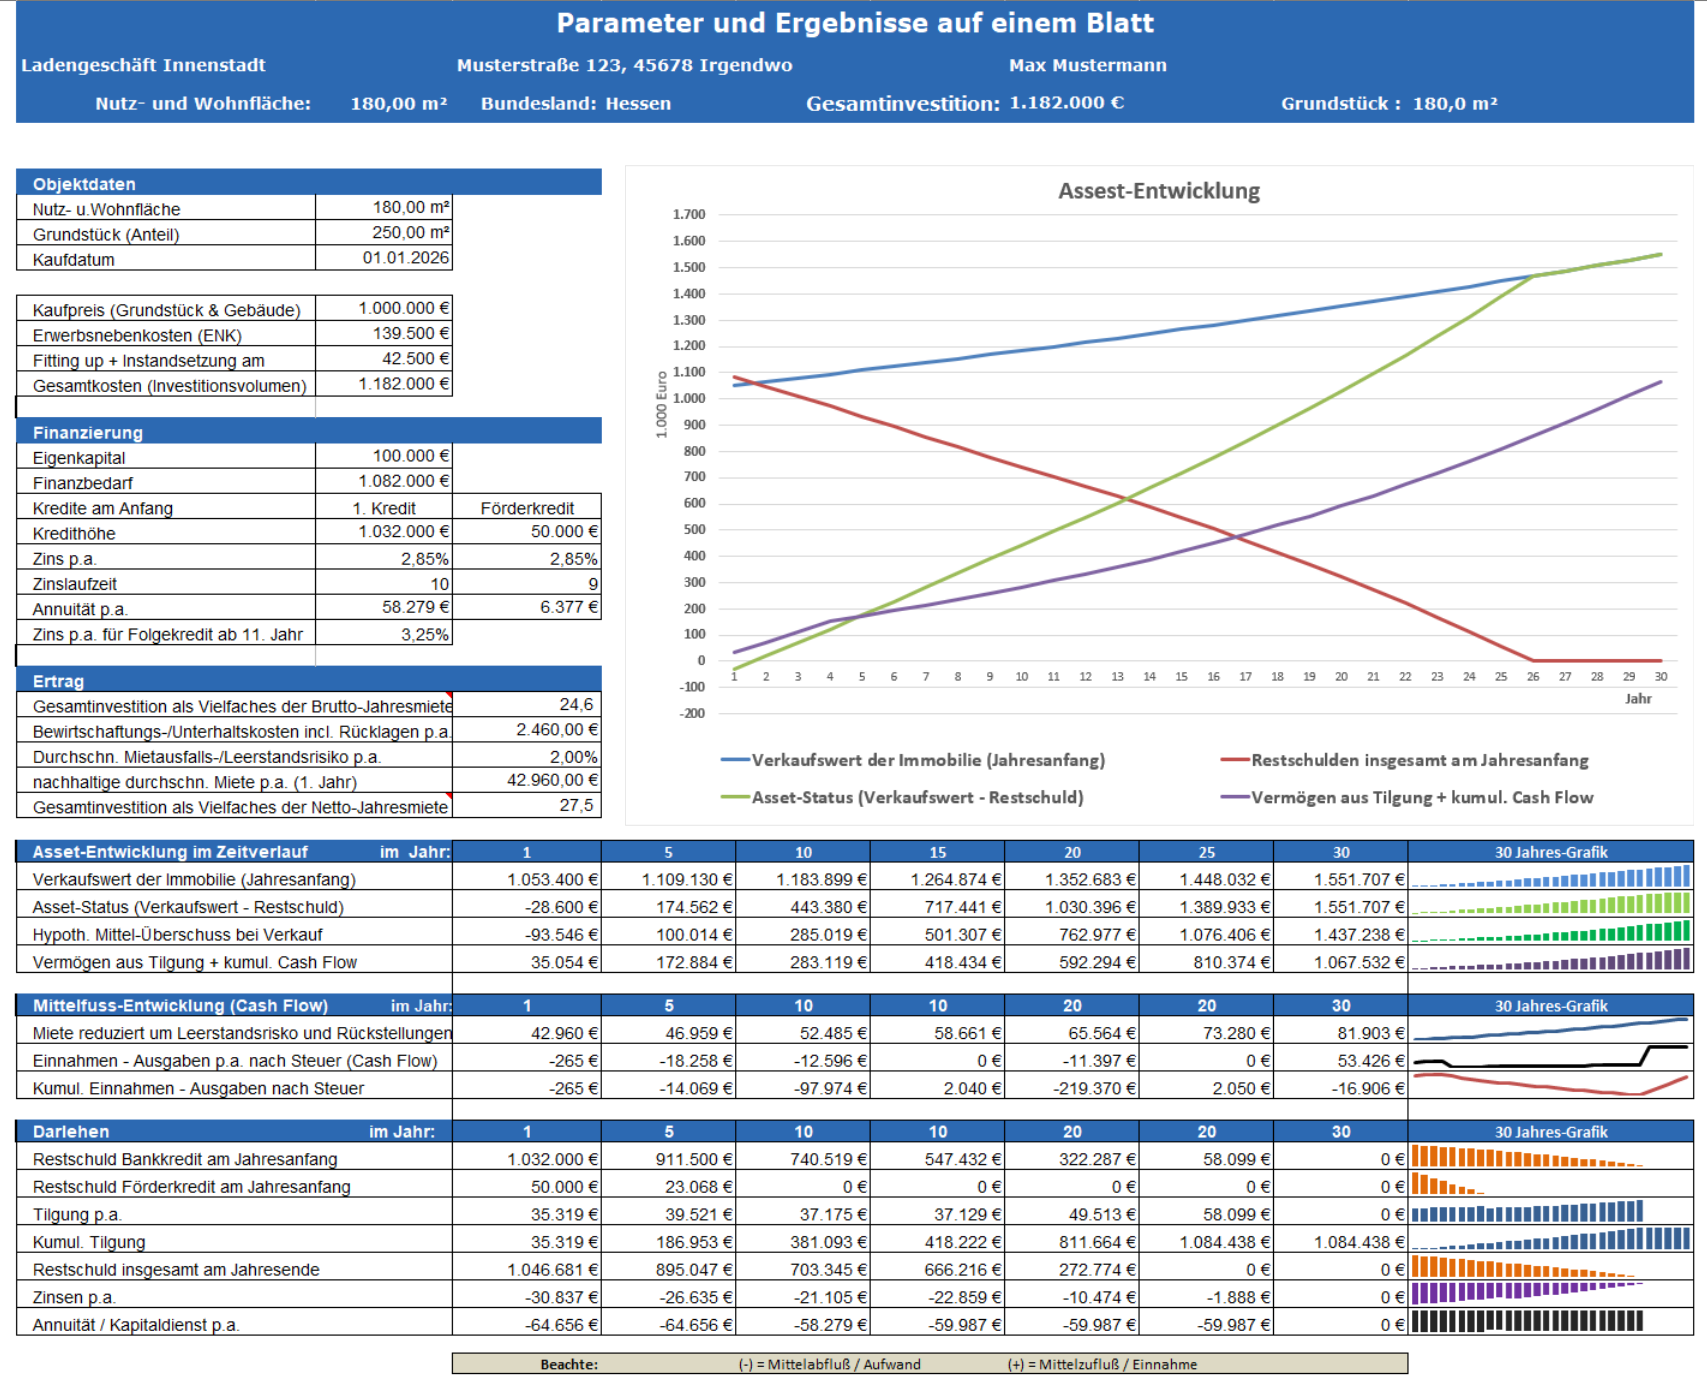The width and height of the screenshot is (1707, 1380).
Task: Click Kumul. Tilgung value 1.084.438 € in year 30
Action: pyautogui.click(x=1341, y=1242)
